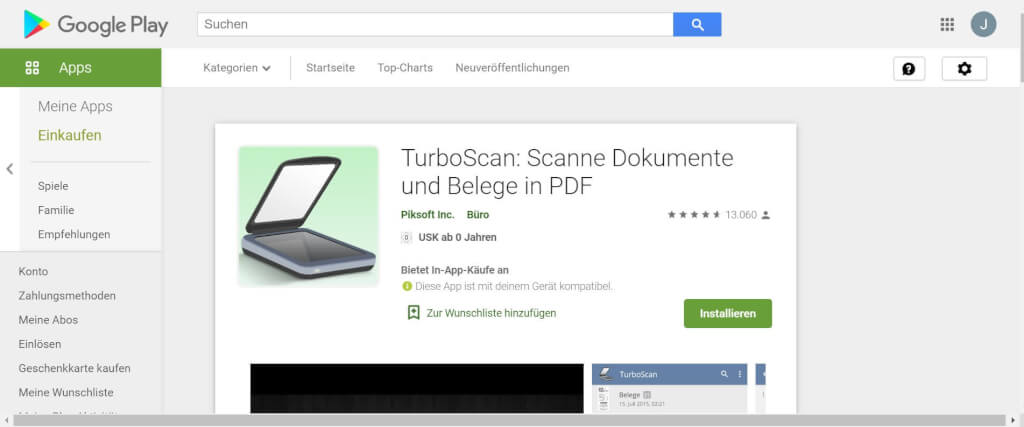Image resolution: width=1024 pixels, height=427 pixels.
Task: Click the wishlist bookmark icon
Action: pos(413,313)
